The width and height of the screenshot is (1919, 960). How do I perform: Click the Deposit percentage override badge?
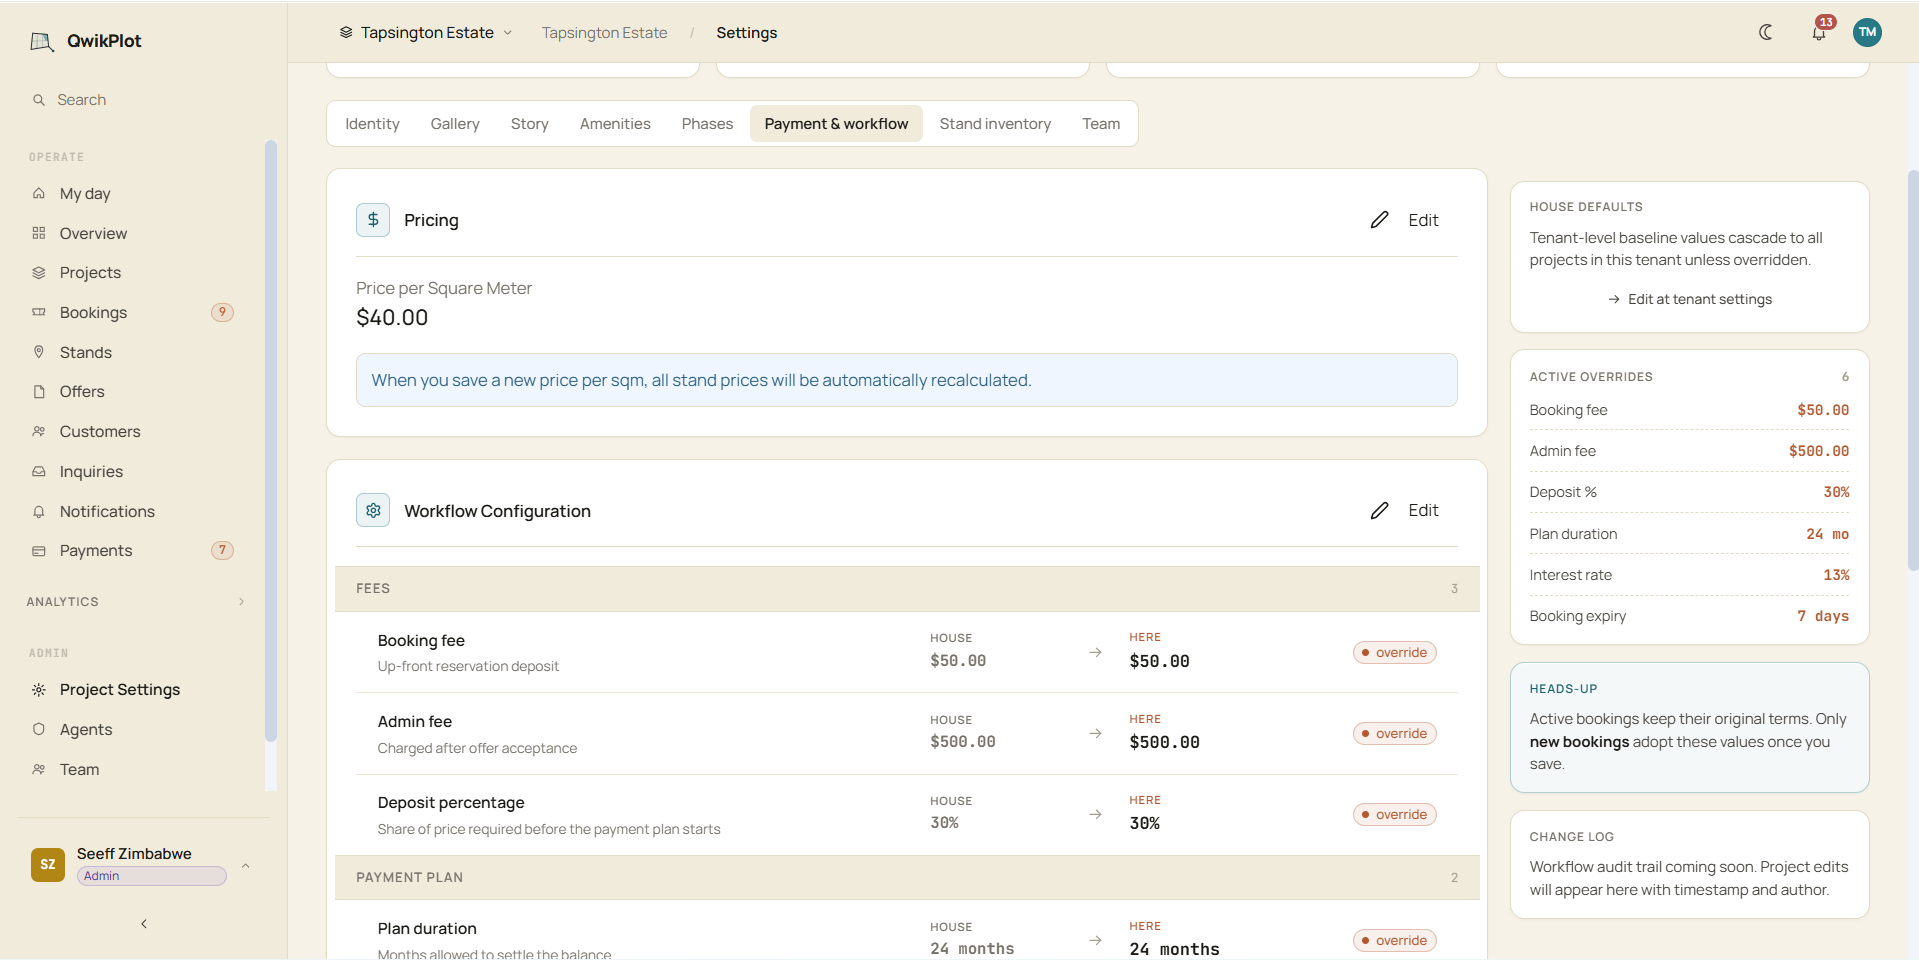click(x=1394, y=814)
